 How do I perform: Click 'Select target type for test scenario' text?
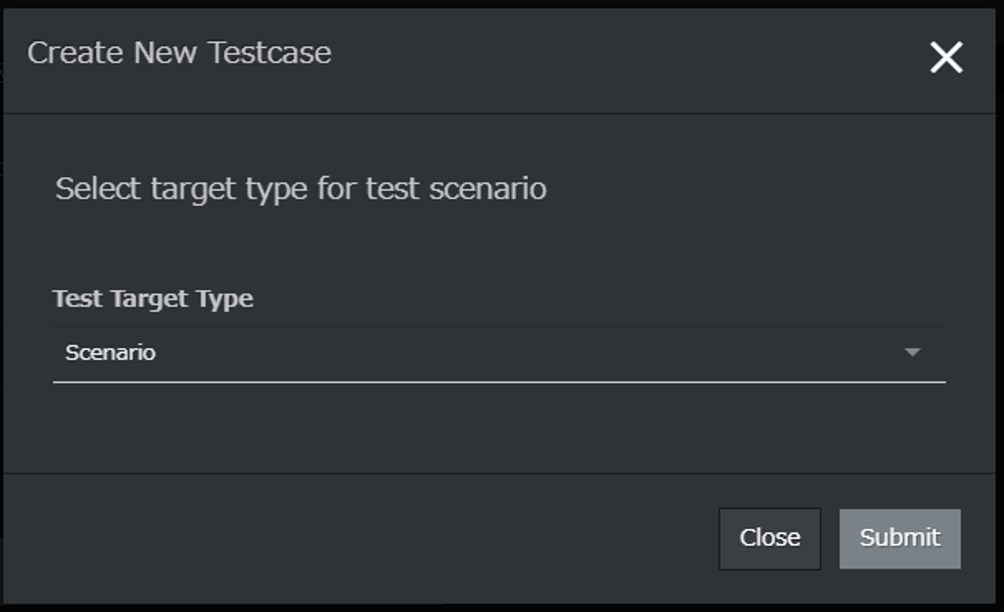click(x=300, y=188)
